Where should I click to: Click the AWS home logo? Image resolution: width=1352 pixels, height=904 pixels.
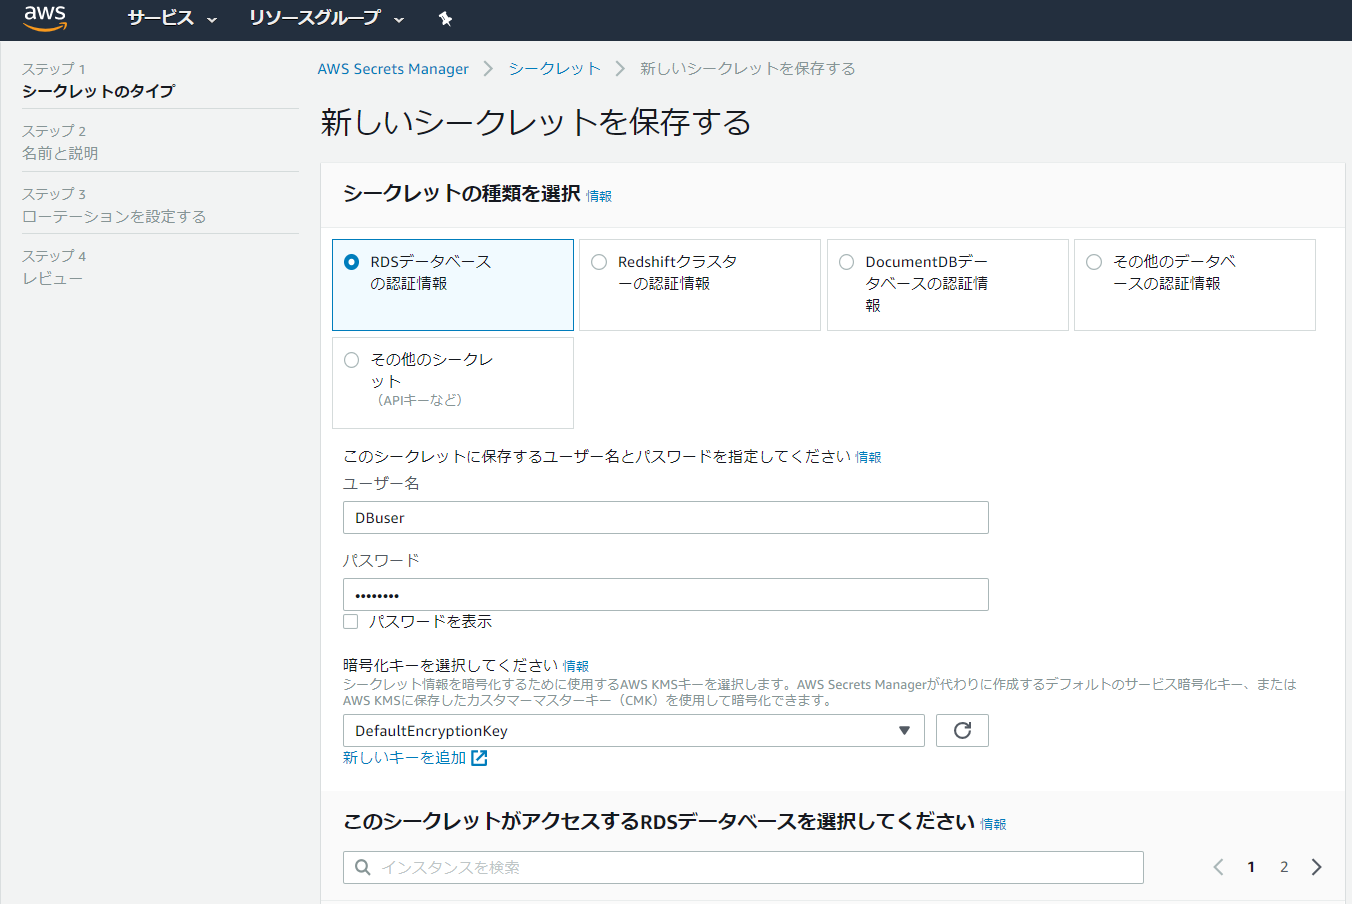[x=44, y=17]
